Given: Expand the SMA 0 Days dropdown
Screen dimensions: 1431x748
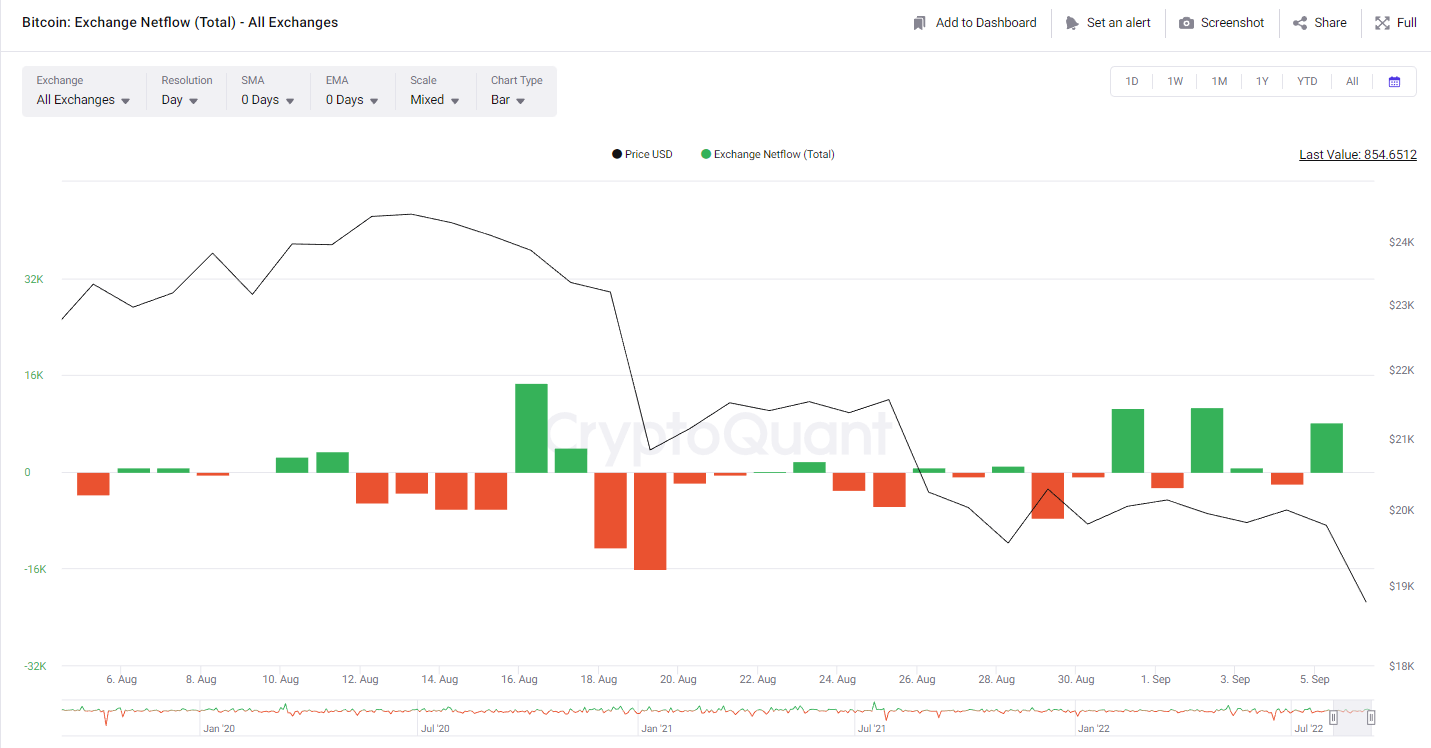Looking at the screenshot, I should pos(268,100).
